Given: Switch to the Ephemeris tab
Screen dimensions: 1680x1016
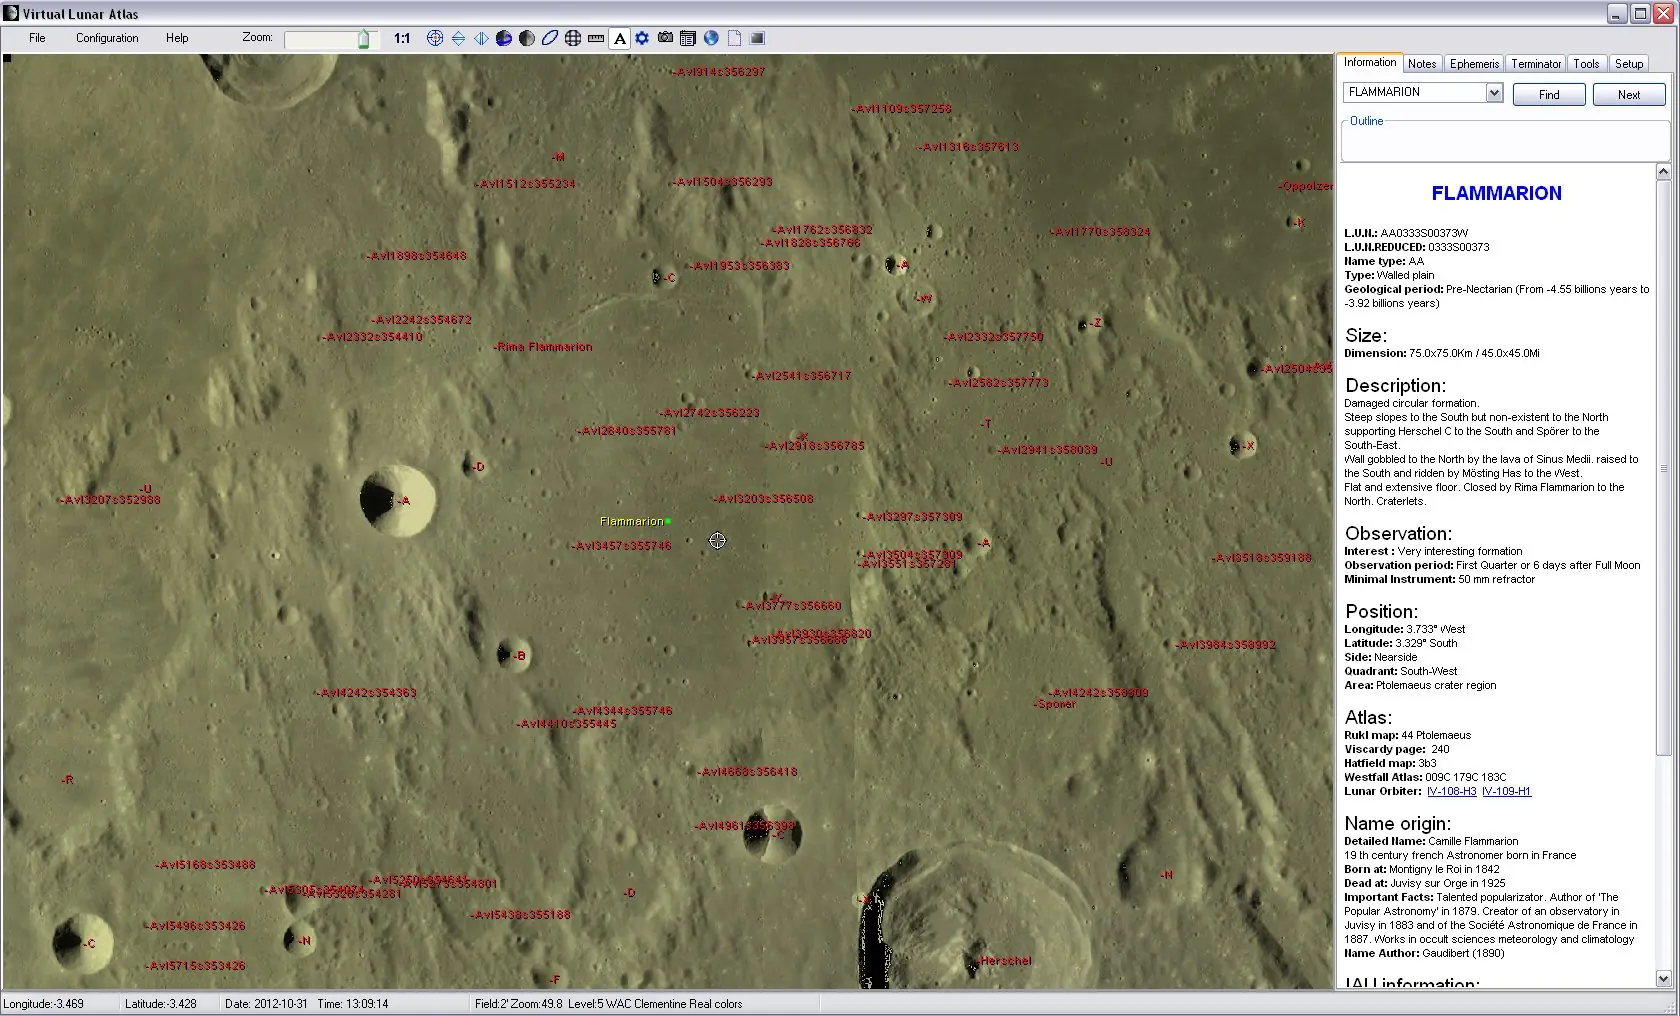Looking at the screenshot, I should (1474, 63).
